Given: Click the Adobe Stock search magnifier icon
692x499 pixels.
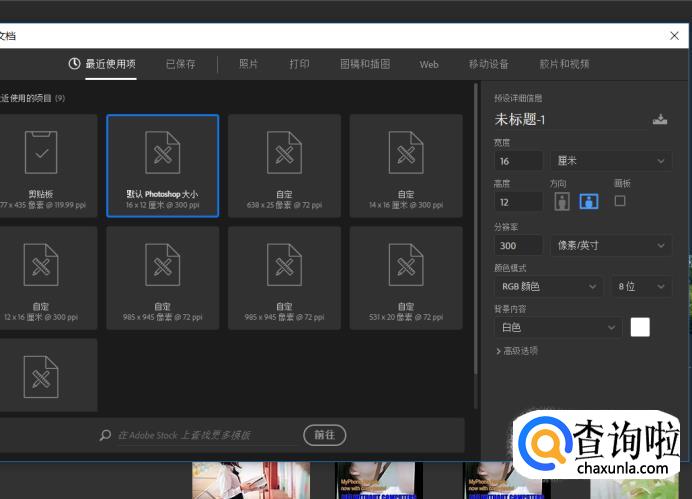Looking at the screenshot, I should [105, 435].
